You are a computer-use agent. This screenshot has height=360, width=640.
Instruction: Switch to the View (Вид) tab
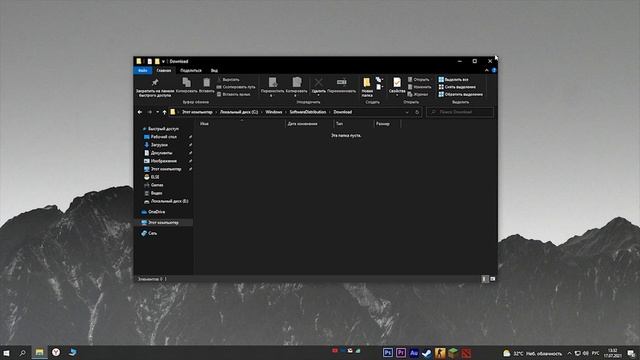[214, 71]
